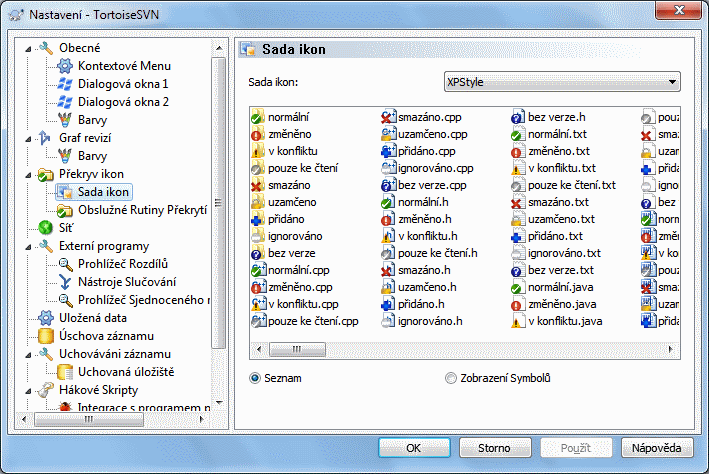
Task: Click the red exclamation folder icon for změněno
Action: (x=257, y=134)
